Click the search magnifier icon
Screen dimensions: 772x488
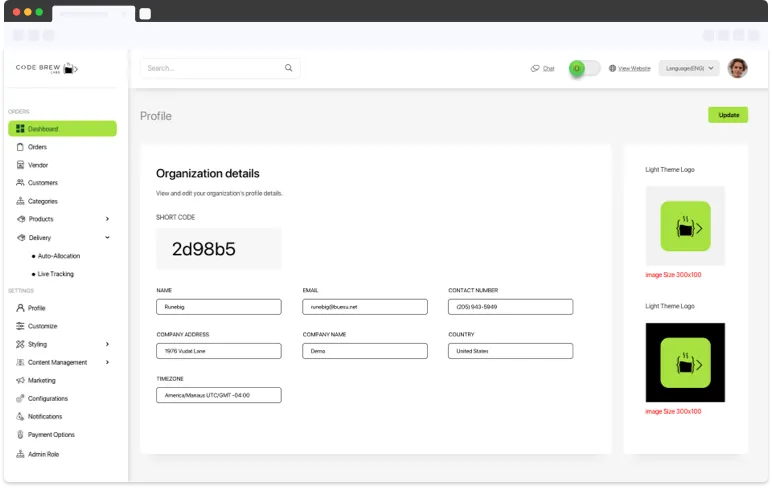pyautogui.click(x=289, y=68)
